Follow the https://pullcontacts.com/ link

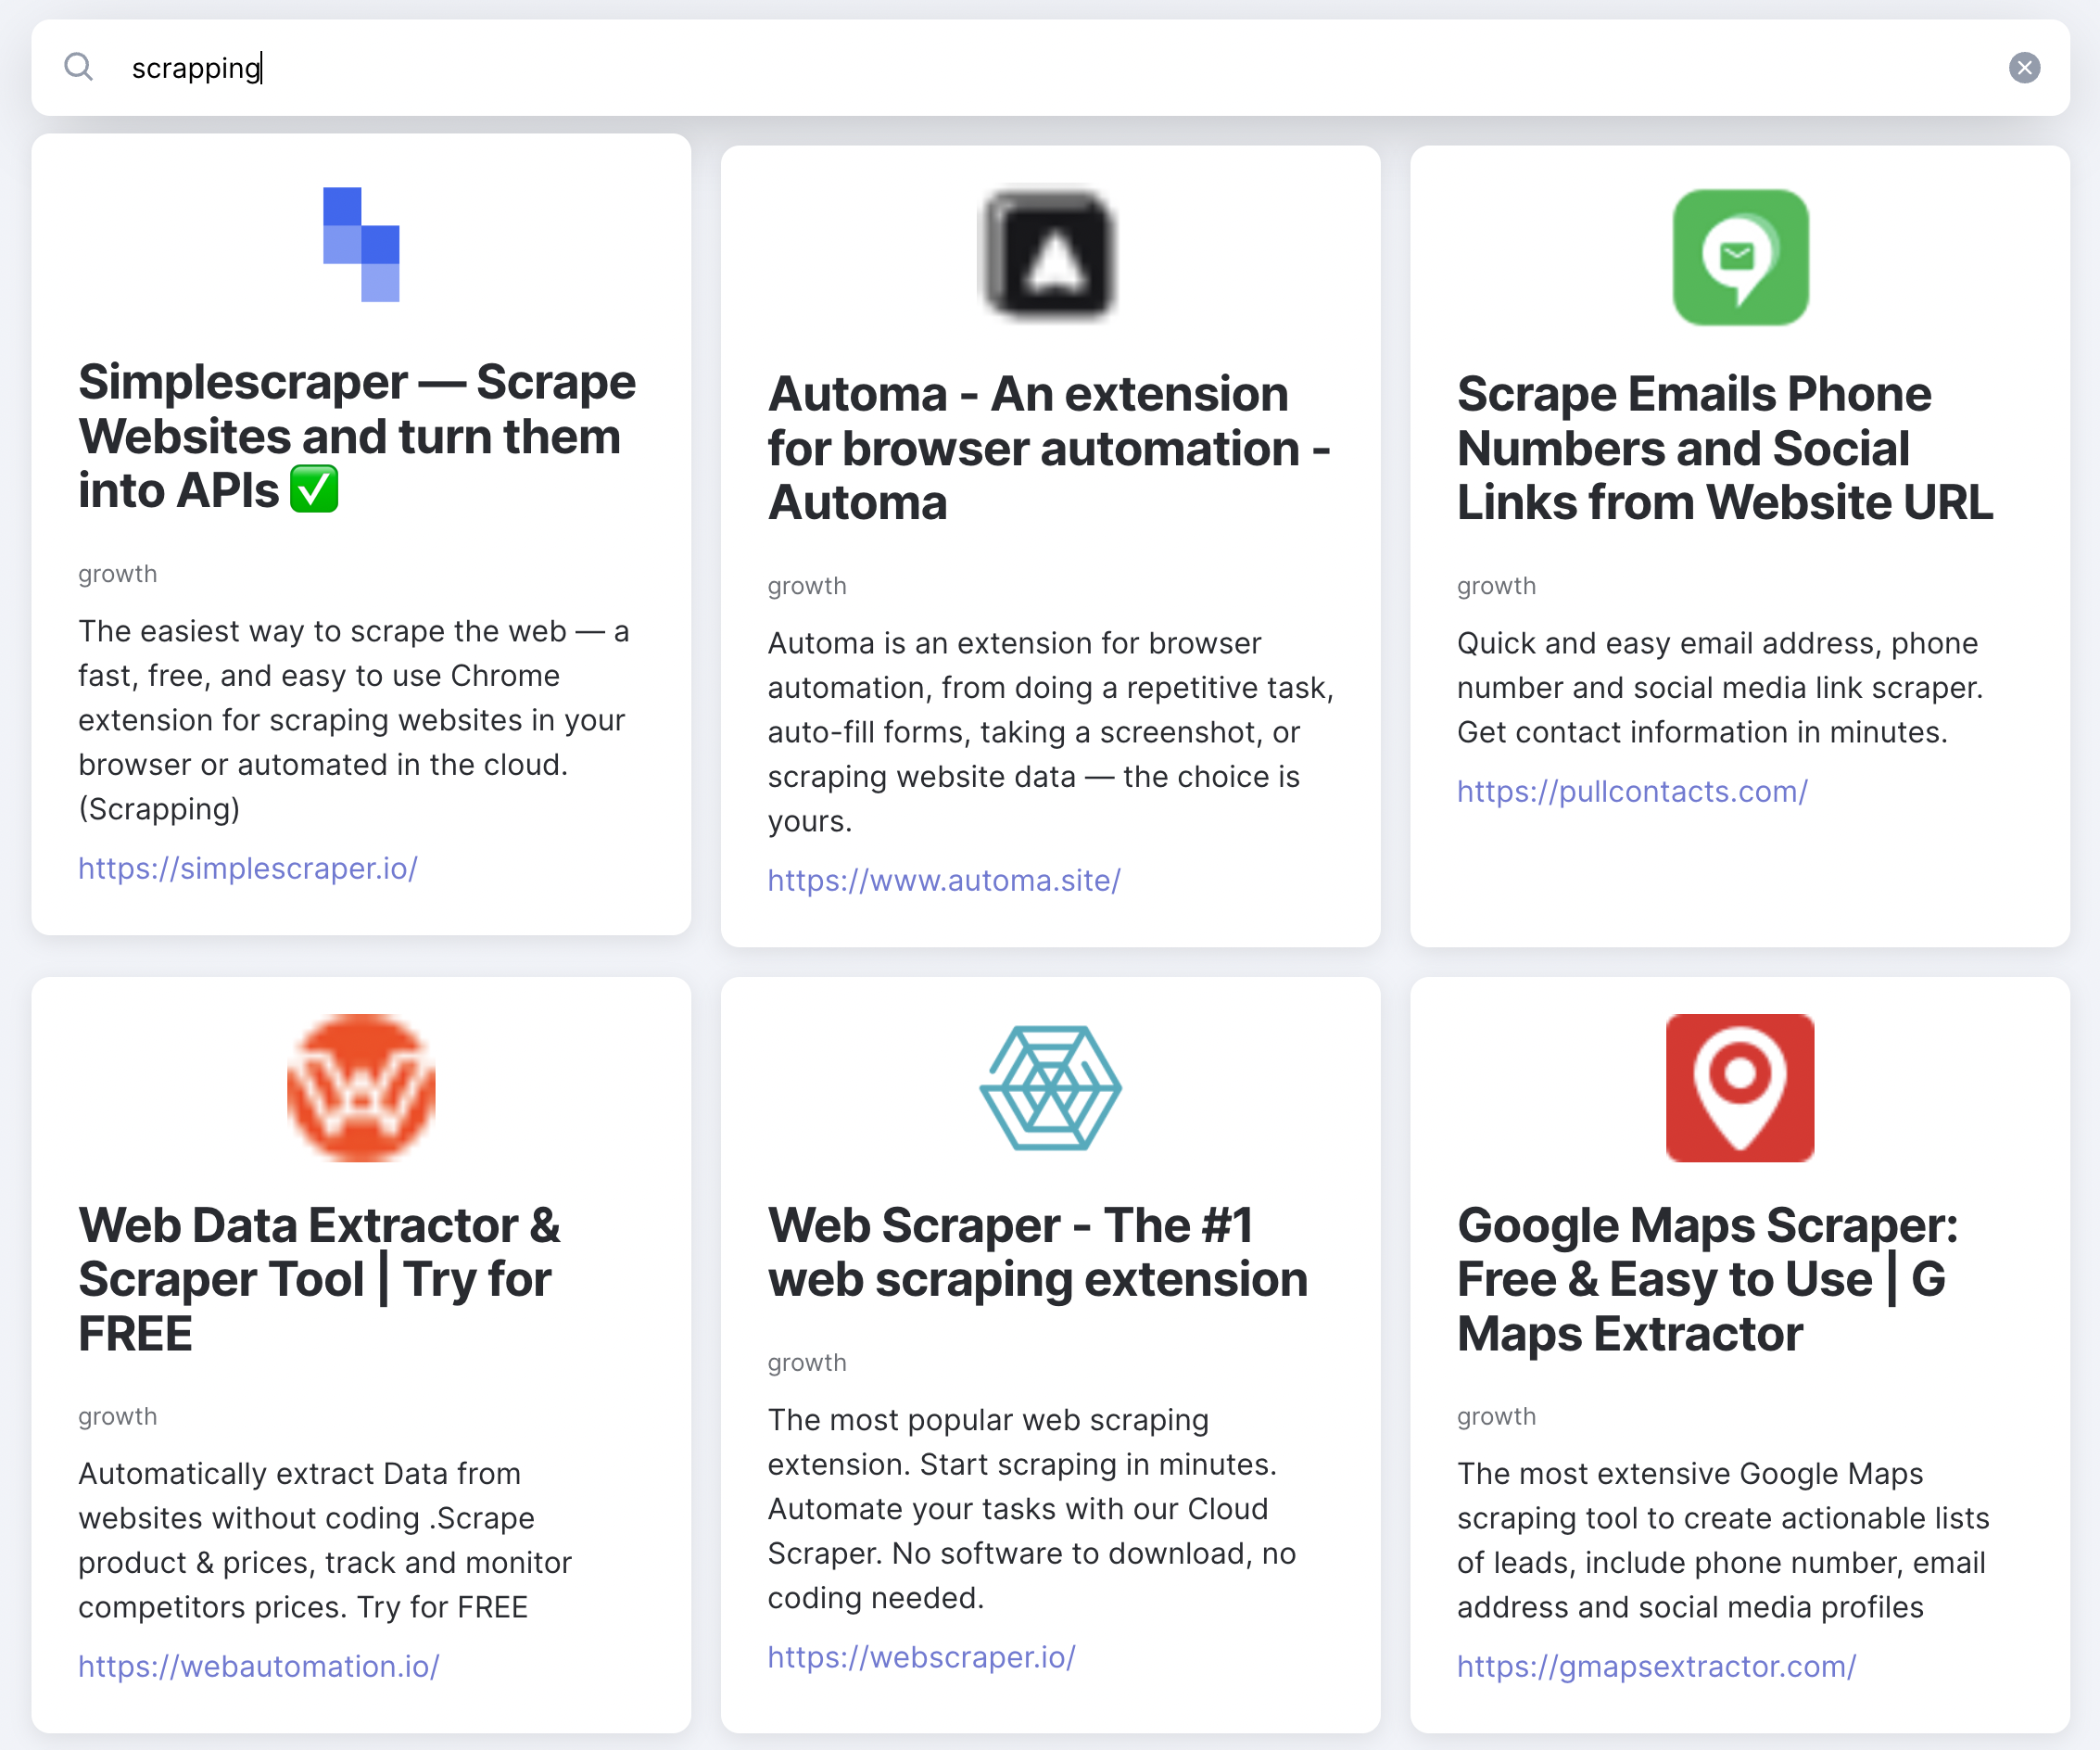(x=1632, y=791)
